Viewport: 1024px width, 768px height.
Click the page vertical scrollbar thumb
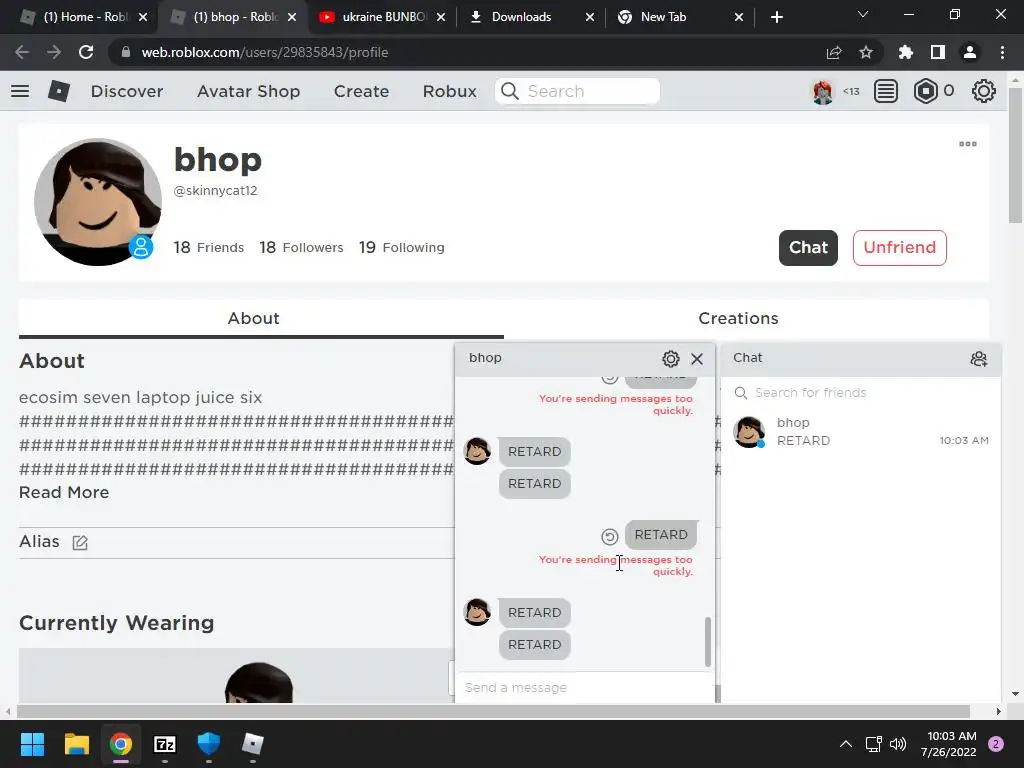point(1016,154)
